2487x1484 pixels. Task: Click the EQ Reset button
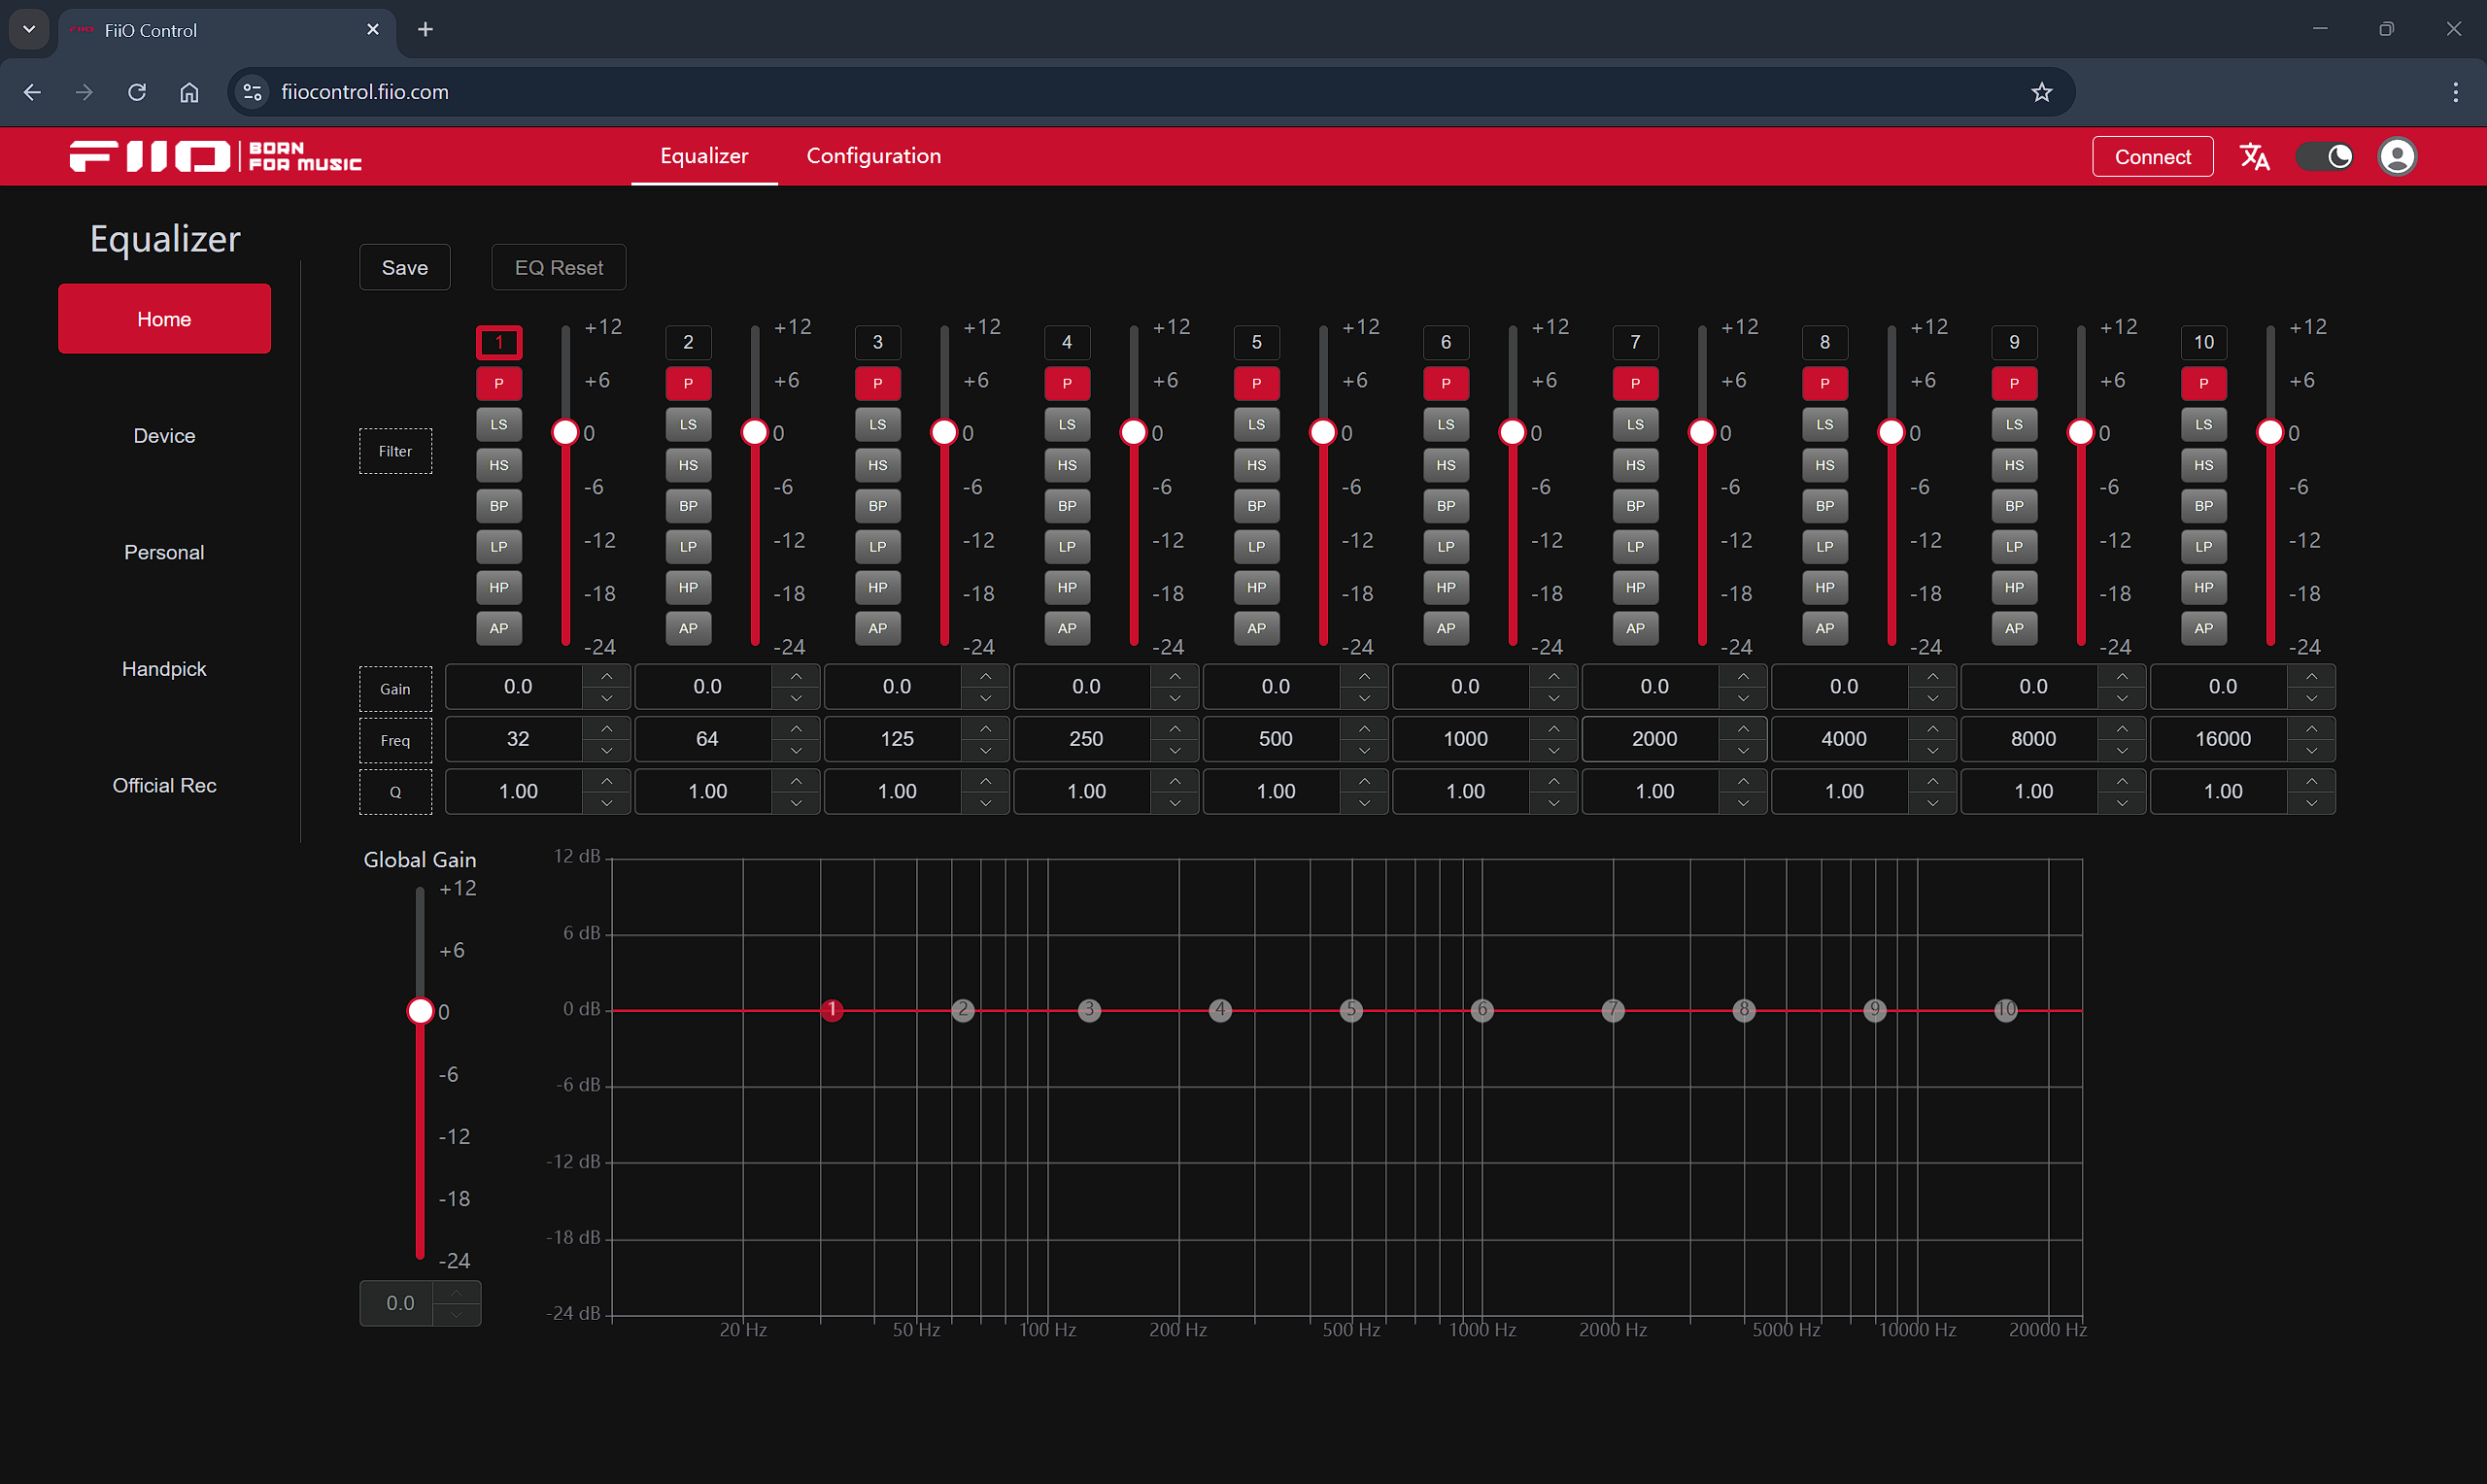coord(558,268)
